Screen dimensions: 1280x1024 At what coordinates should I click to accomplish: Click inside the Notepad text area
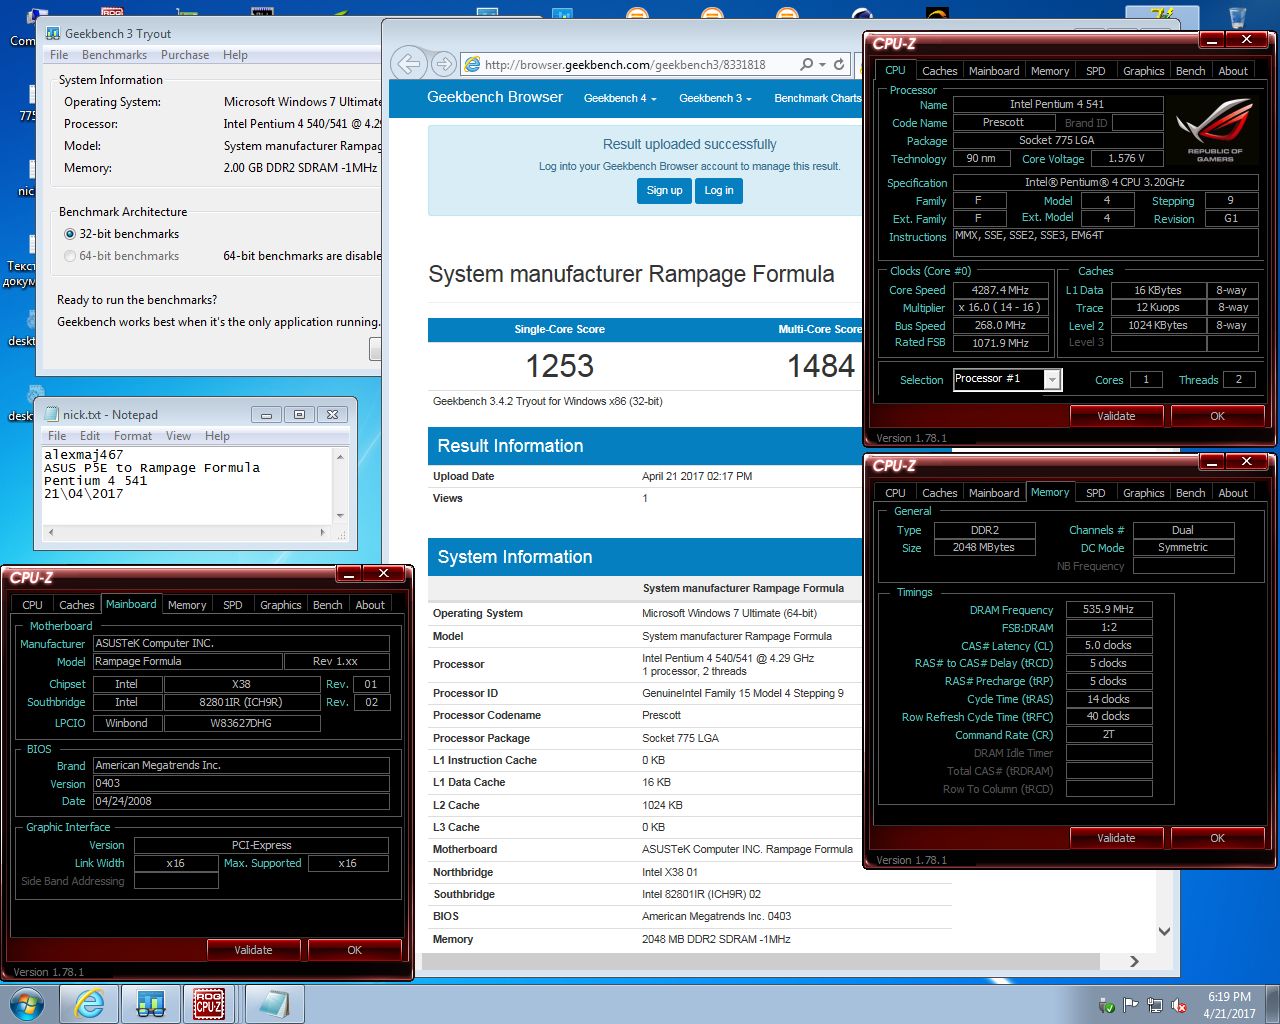(x=187, y=485)
